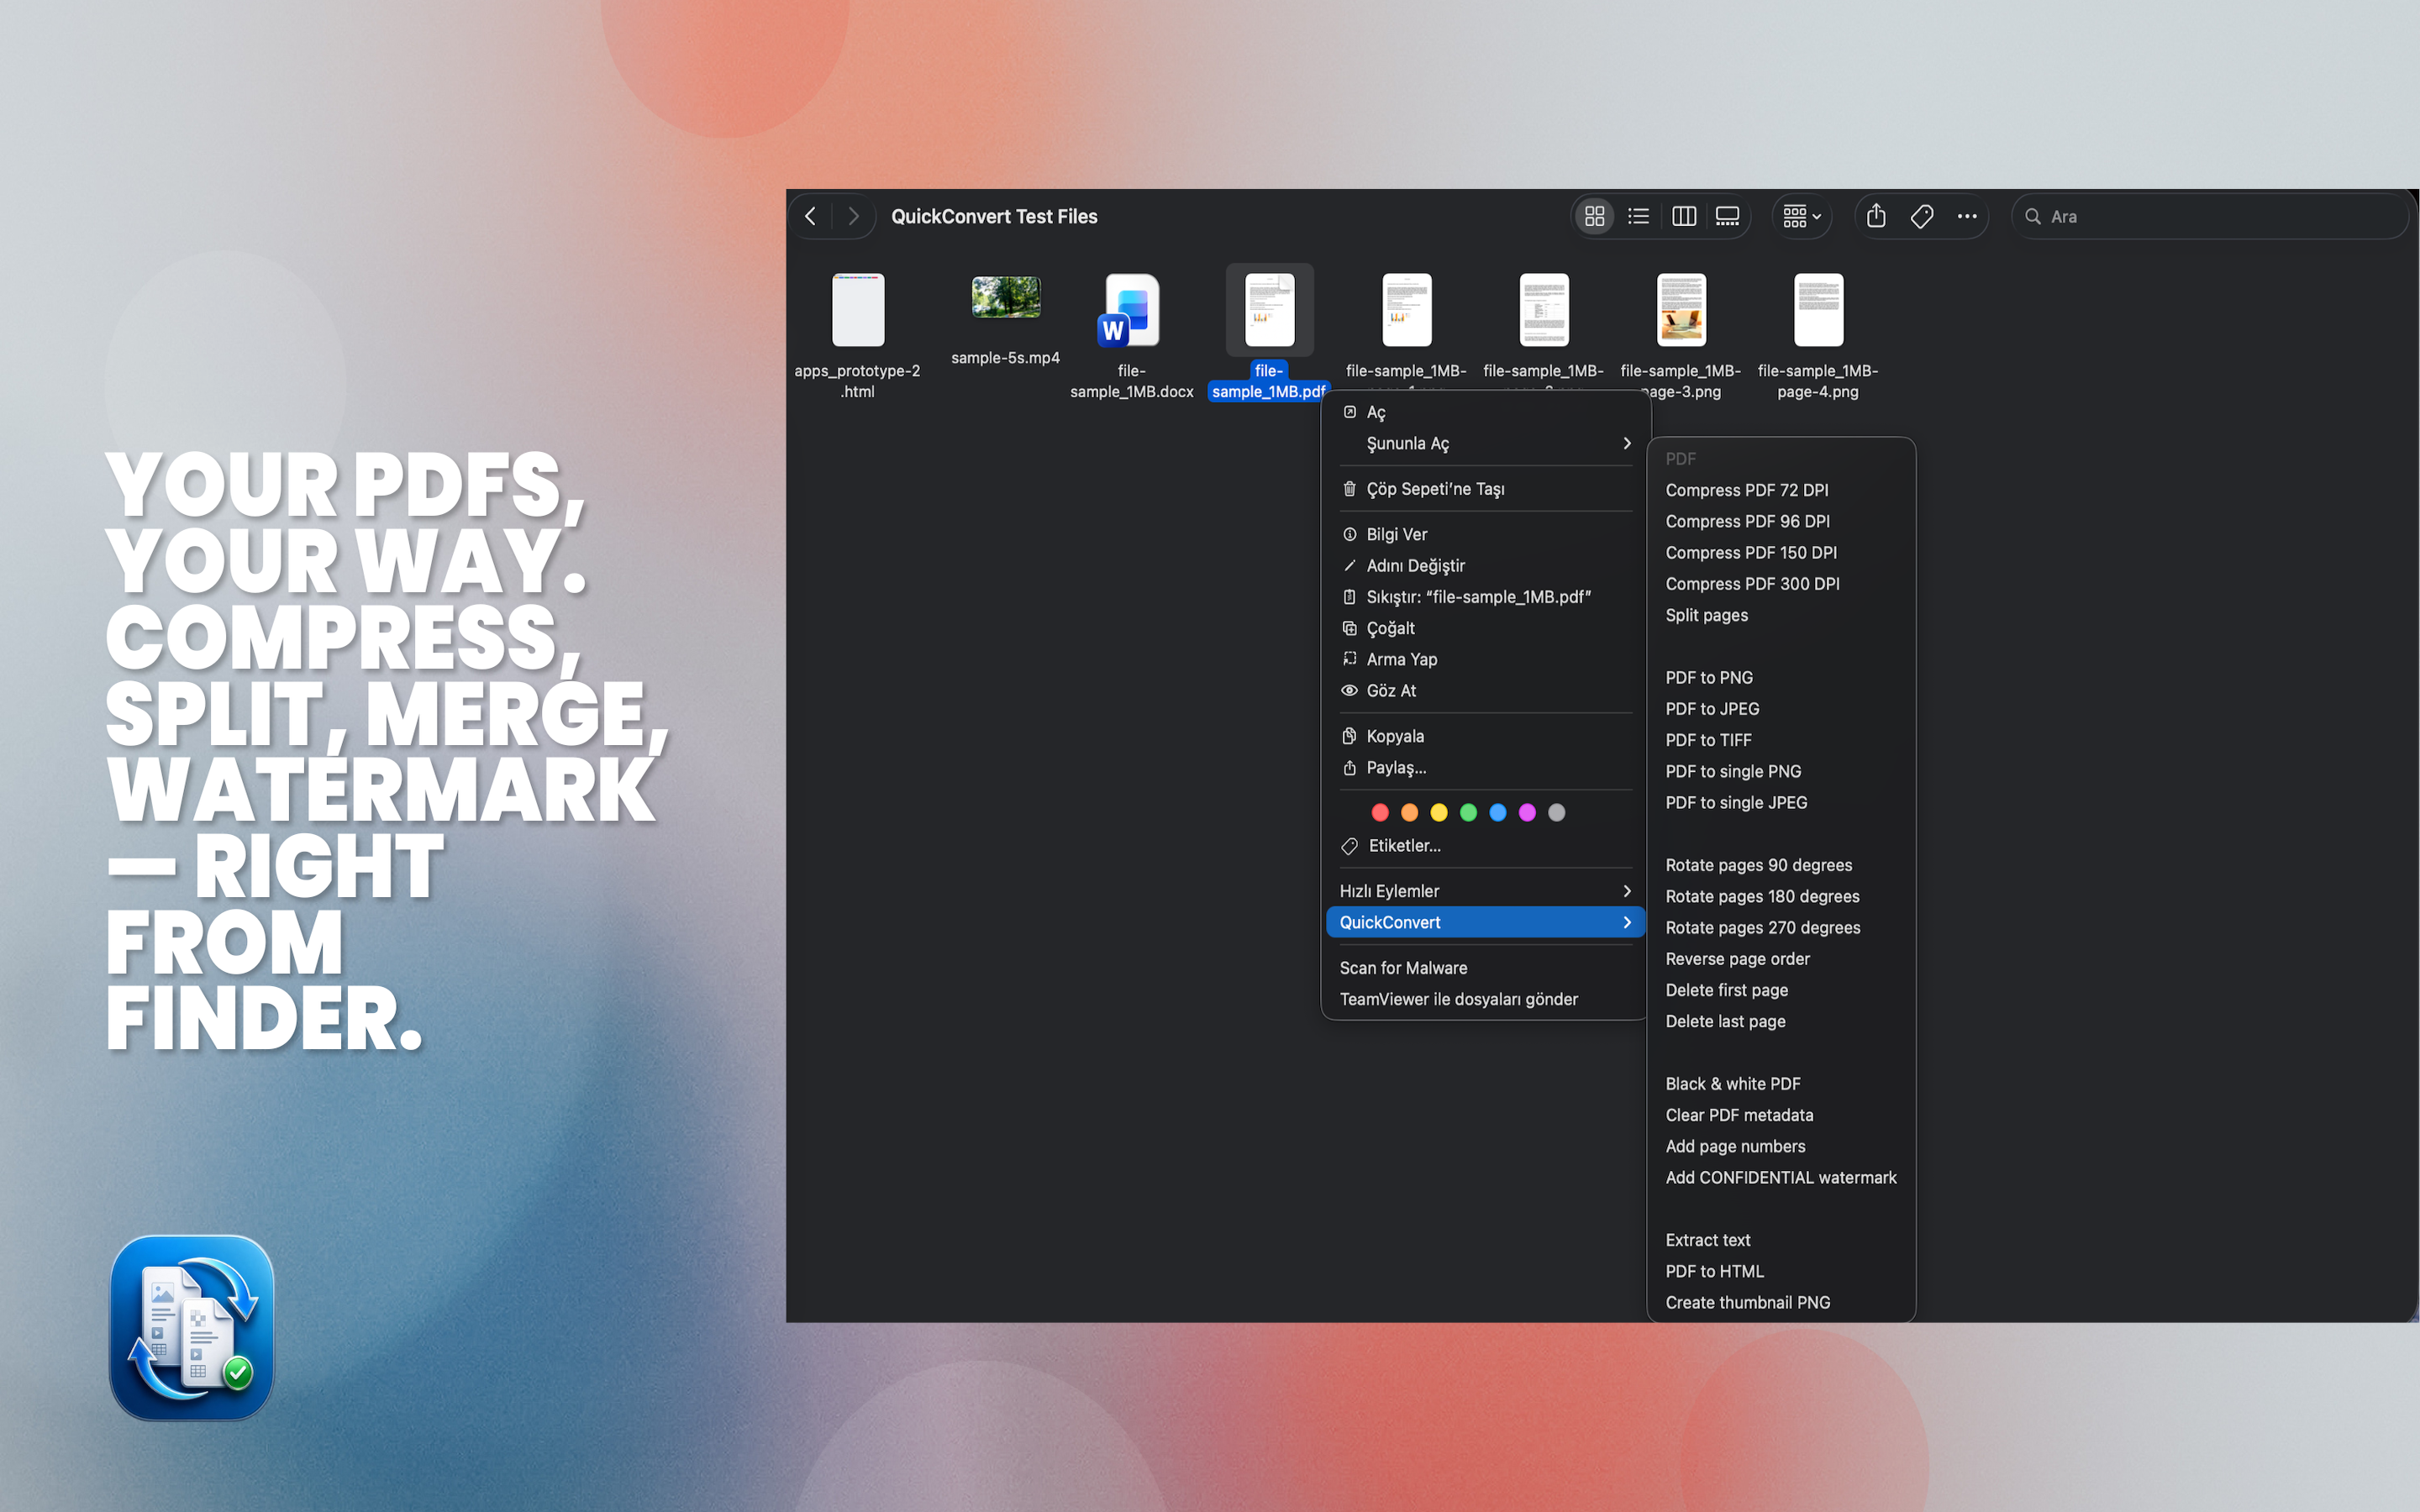Image resolution: width=2420 pixels, height=1512 pixels.
Task: Select PDF to TIFF
Action: [x=1781, y=740]
